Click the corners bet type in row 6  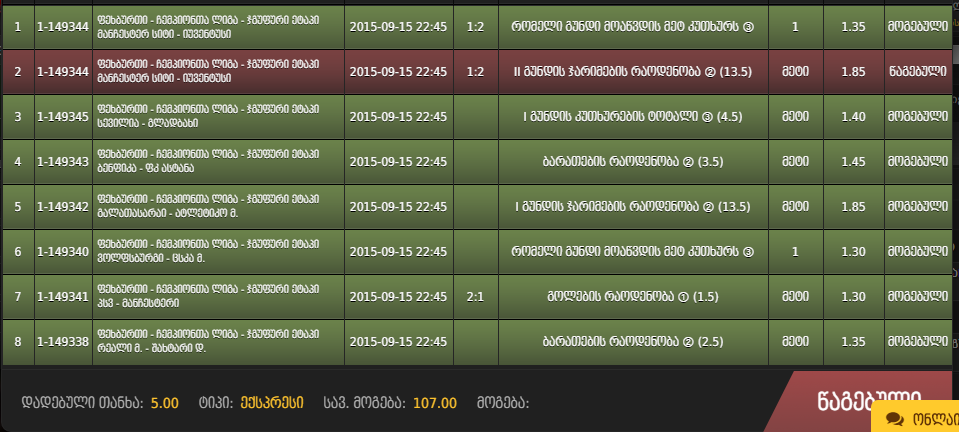(x=633, y=252)
